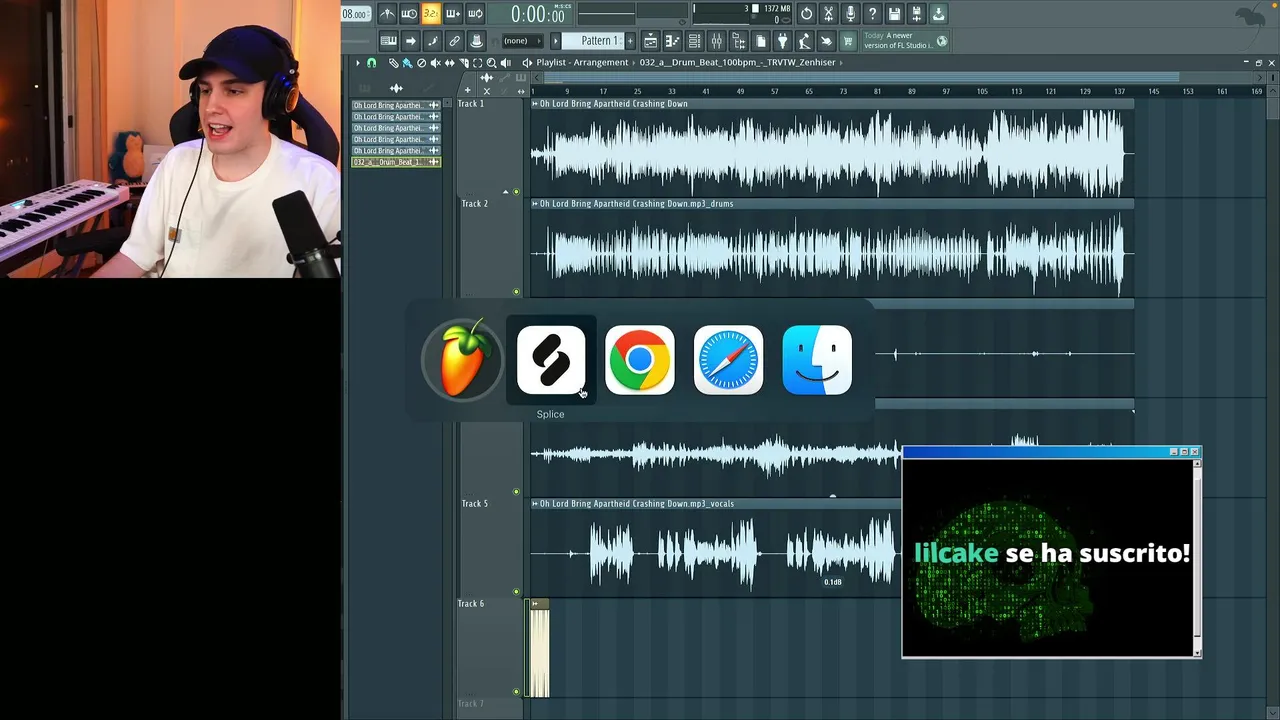
Task: Click the tempo value 08.000
Action: [354, 14]
